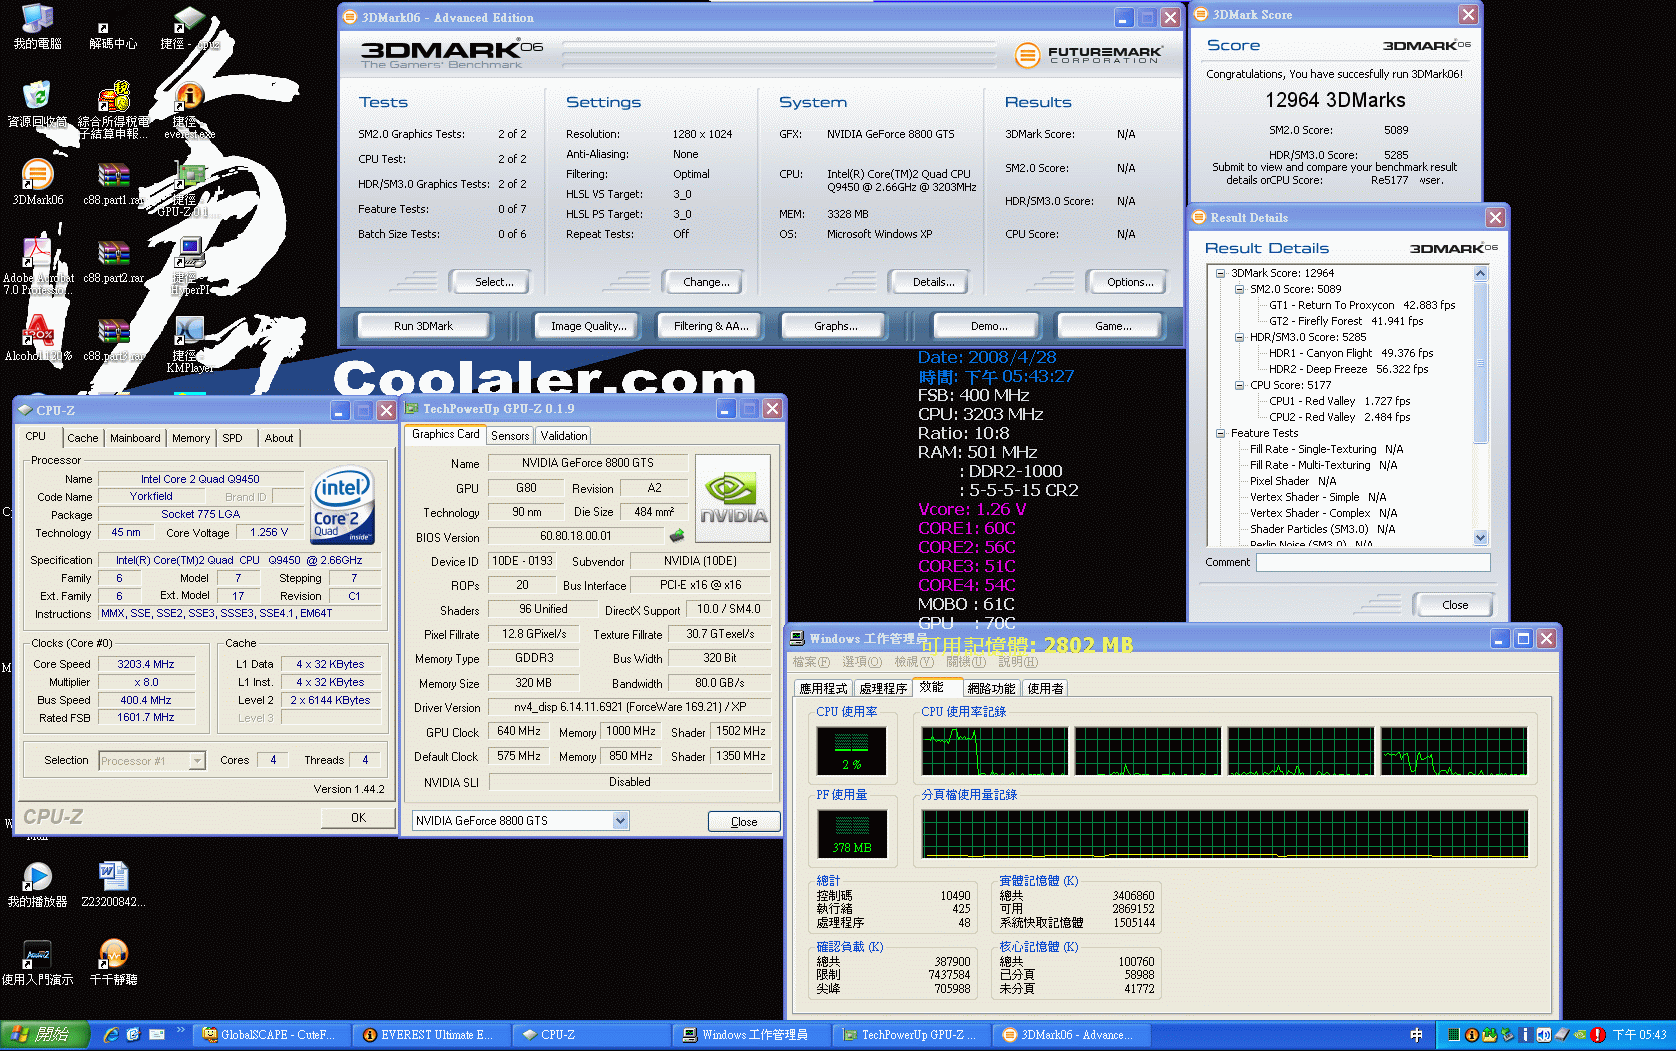Image resolution: width=1676 pixels, height=1051 pixels.
Task: Open the cpuz desktop shortcut
Action: [x=189, y=28]
